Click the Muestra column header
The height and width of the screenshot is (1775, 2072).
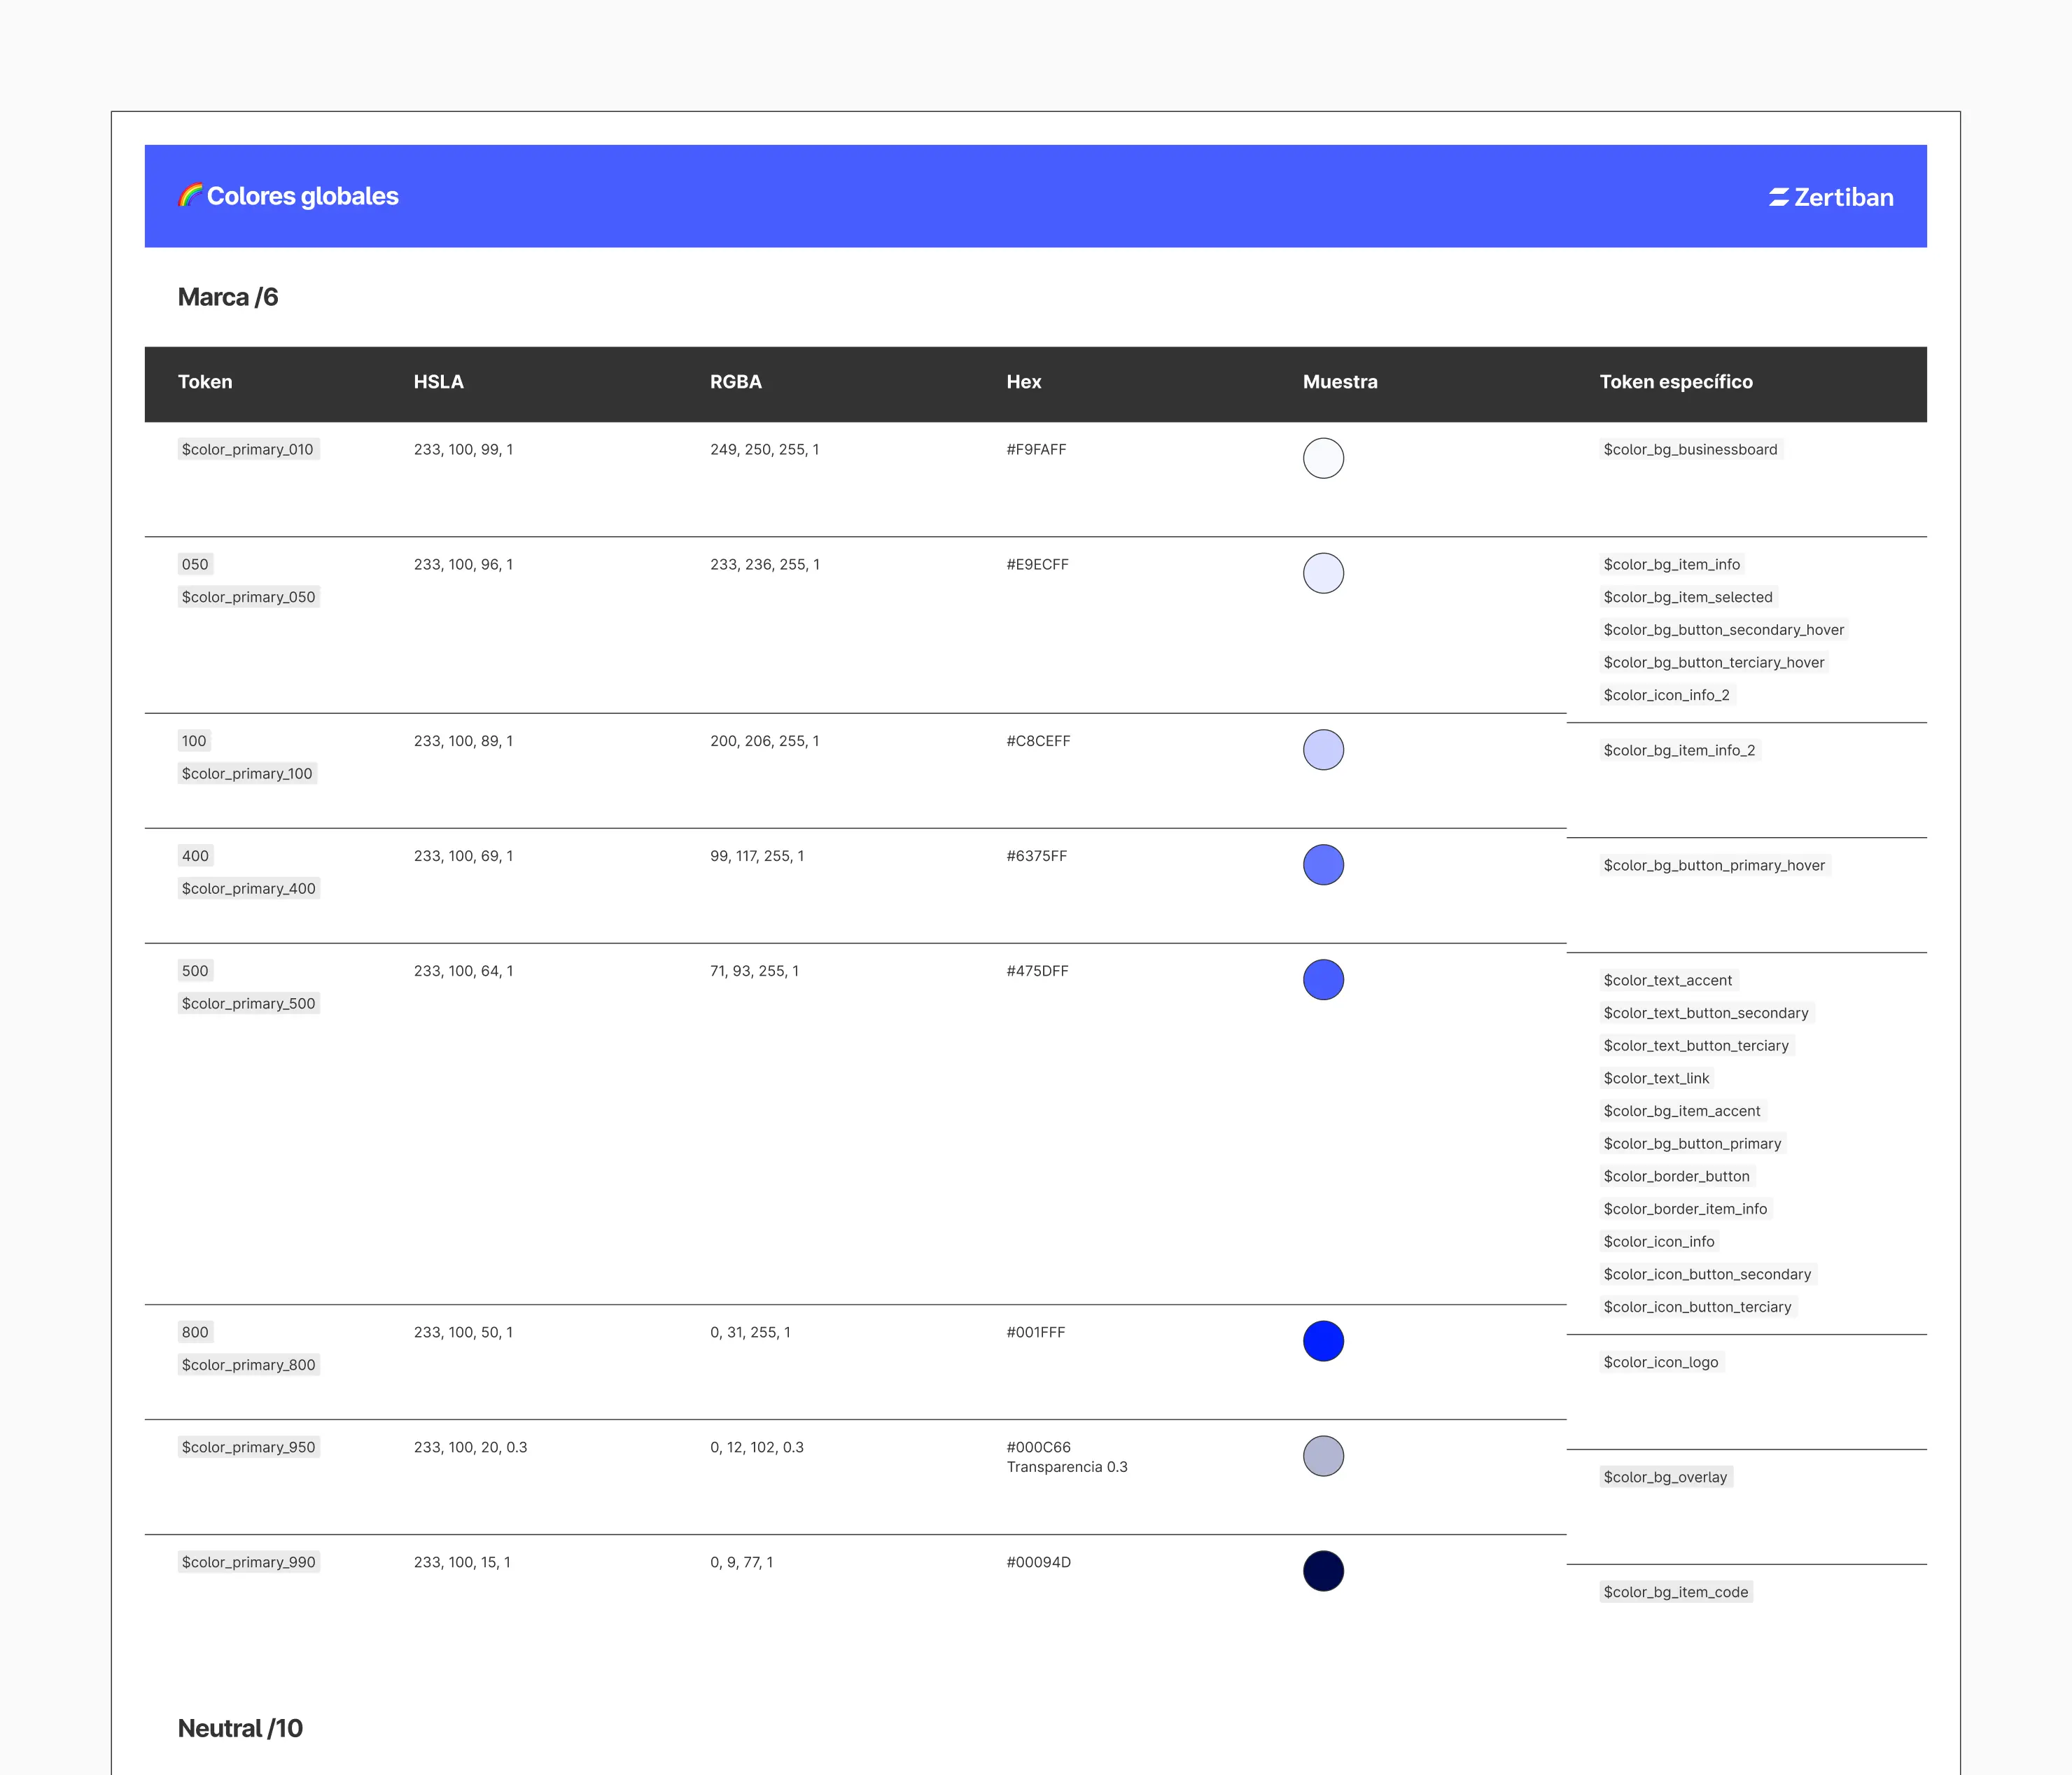pyautogui.click(x=1340, y=382)
